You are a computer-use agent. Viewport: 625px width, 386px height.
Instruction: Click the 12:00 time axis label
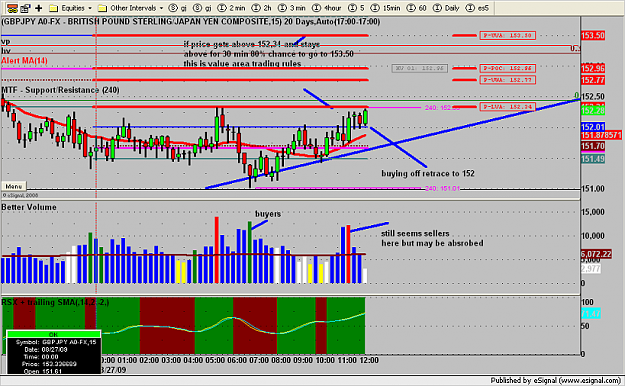pyautogui.click(x=369, y=360)
